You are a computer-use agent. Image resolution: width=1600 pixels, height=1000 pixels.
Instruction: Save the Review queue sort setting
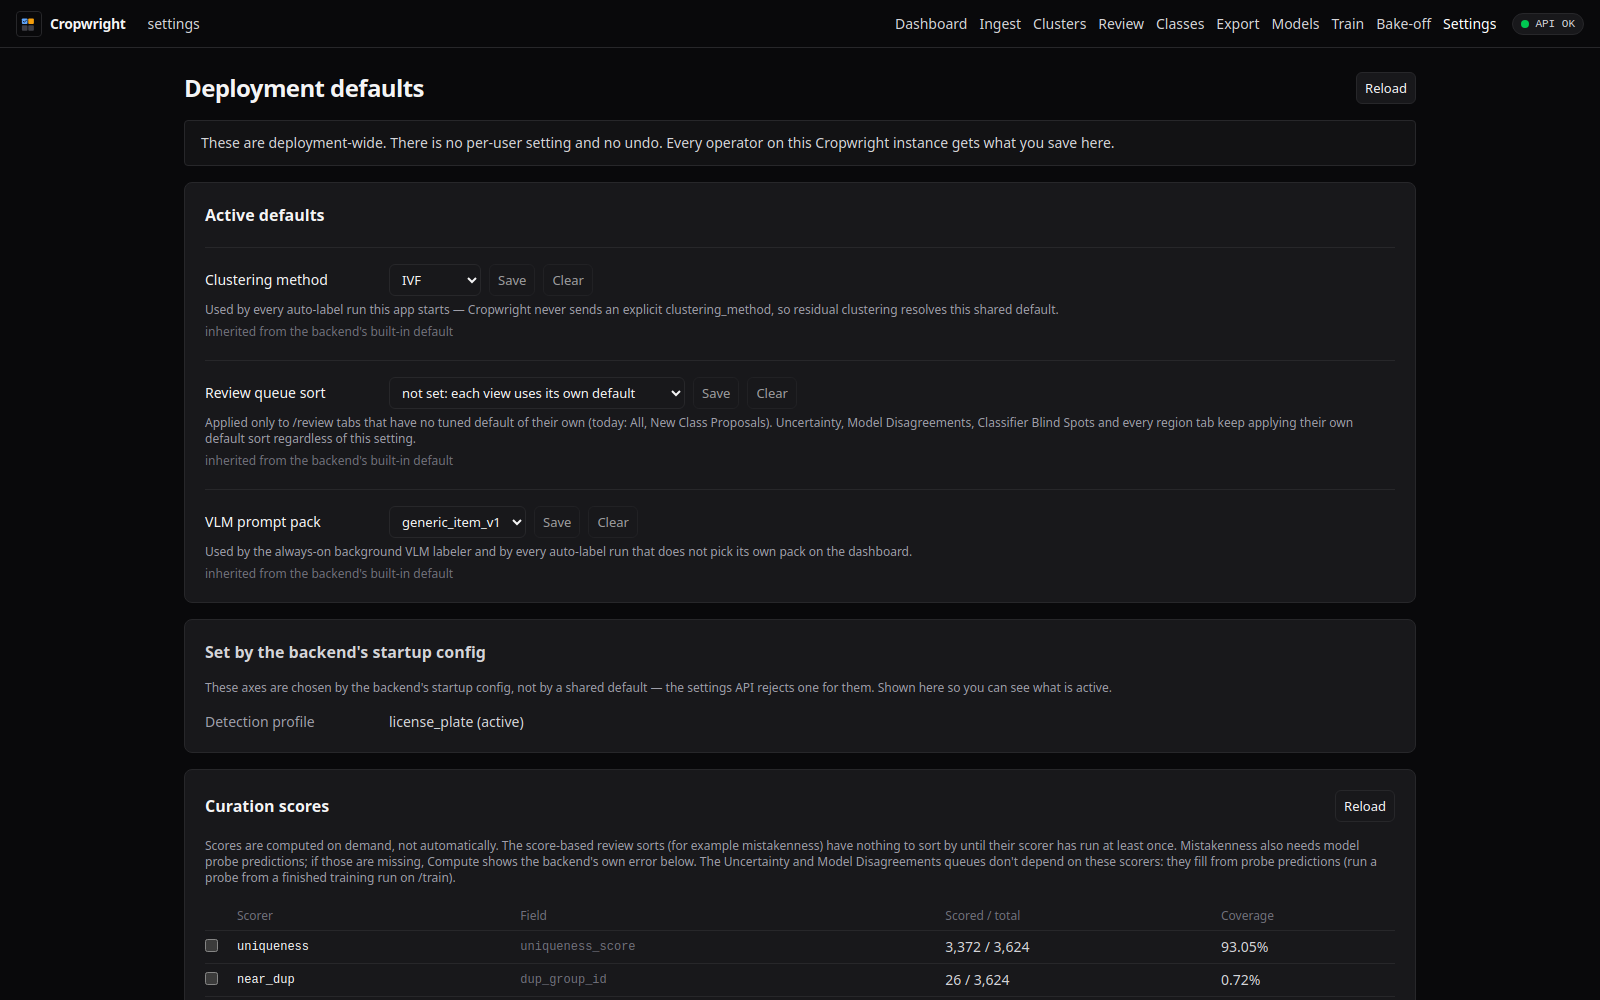click(716, 393)
